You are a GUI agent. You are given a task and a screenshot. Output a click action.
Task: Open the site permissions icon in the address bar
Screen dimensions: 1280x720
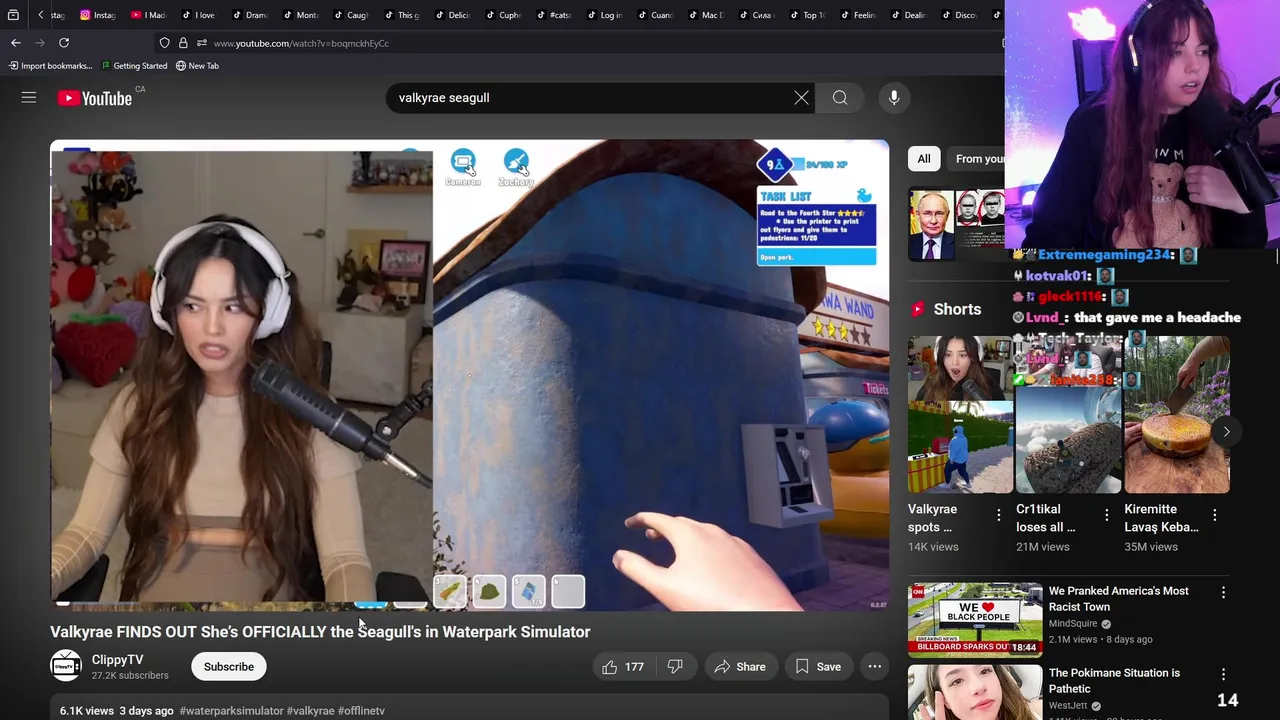click(x=202, y=43)
